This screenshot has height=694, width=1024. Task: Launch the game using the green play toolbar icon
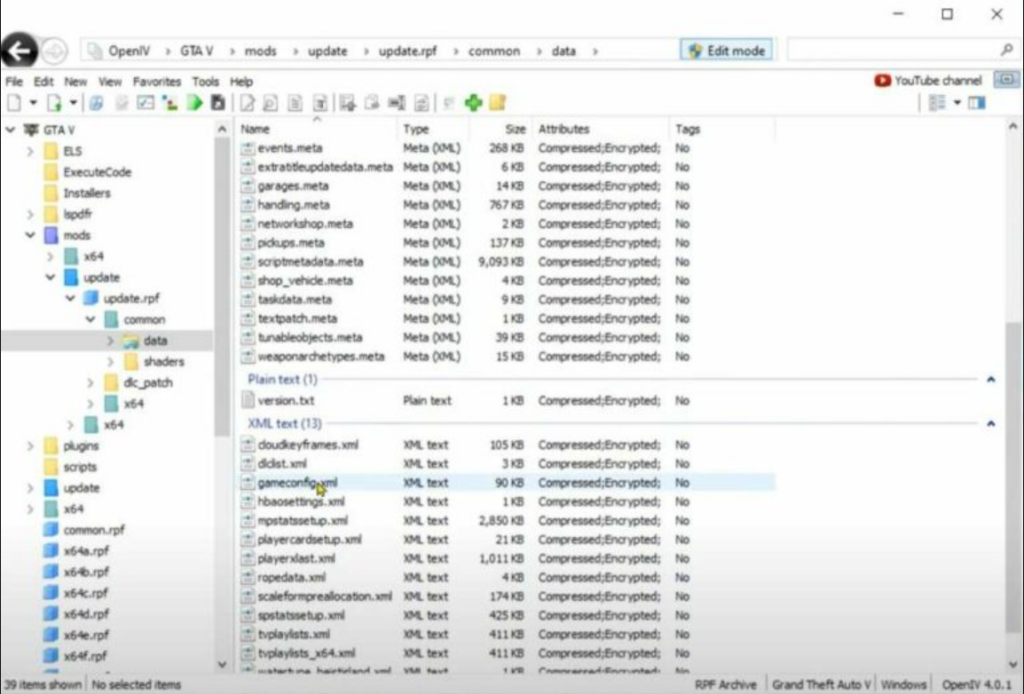(195, 101)
